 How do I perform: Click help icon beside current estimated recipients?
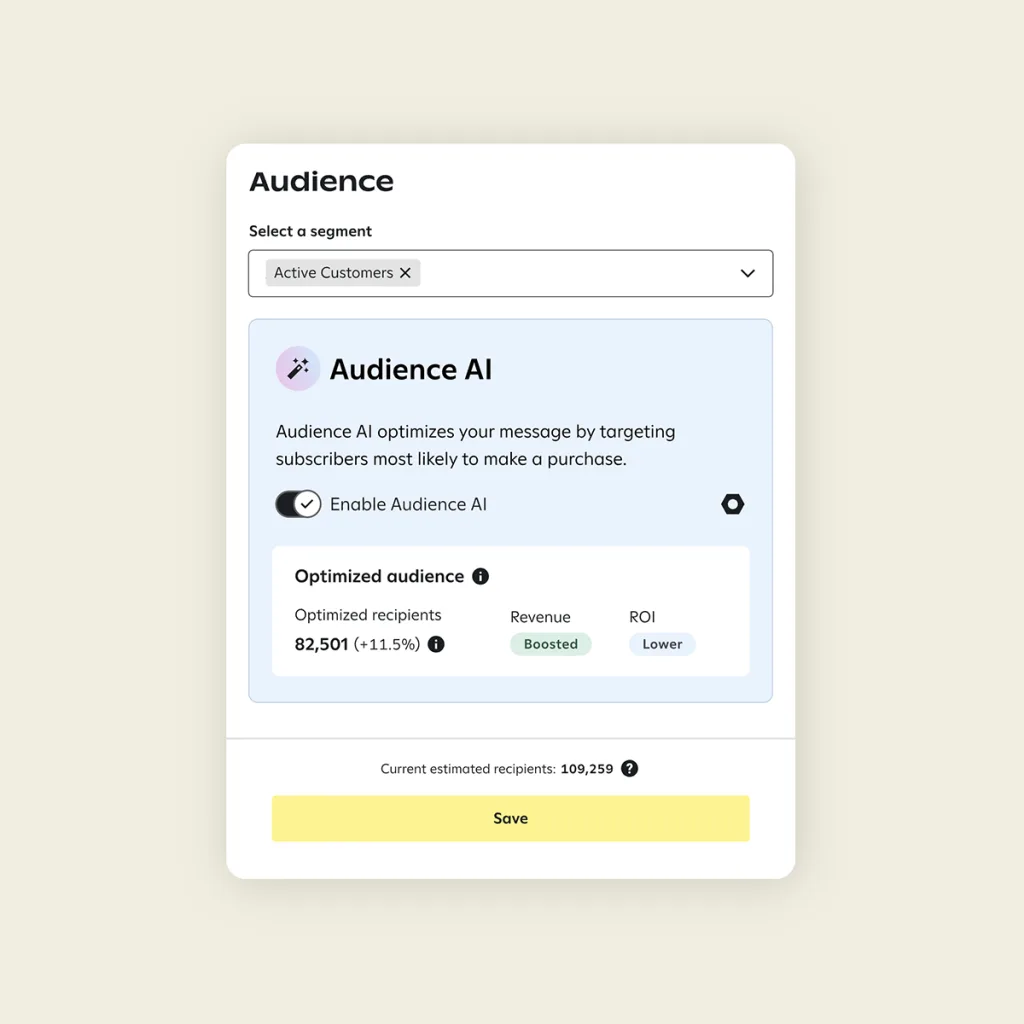629,769
